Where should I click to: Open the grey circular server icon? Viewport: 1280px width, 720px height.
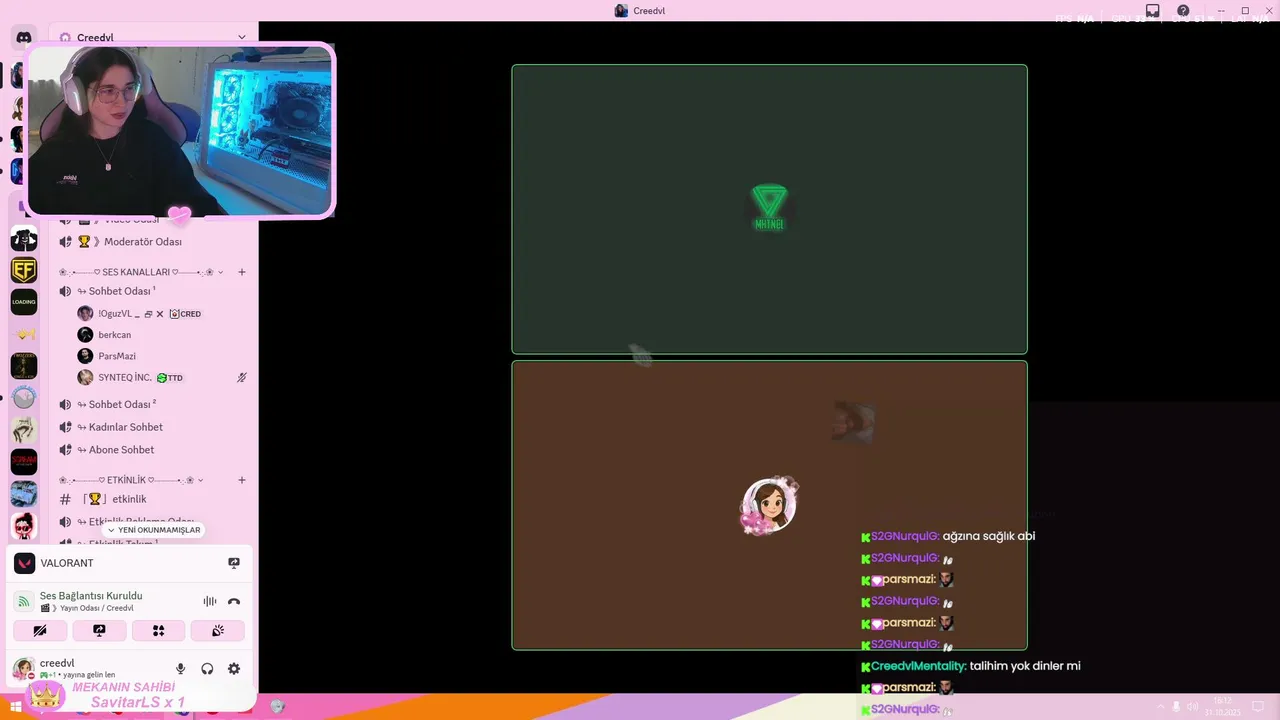click(x=24, y=398)
